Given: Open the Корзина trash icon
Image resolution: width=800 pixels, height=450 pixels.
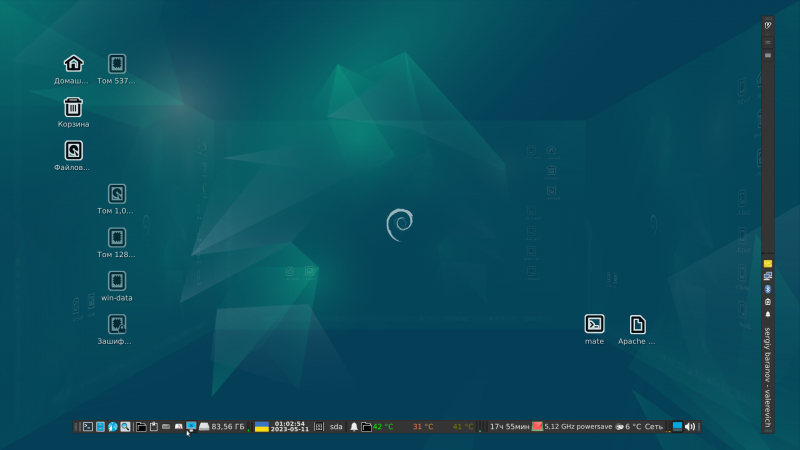Looking at the screenshot, I should (73, 107).
